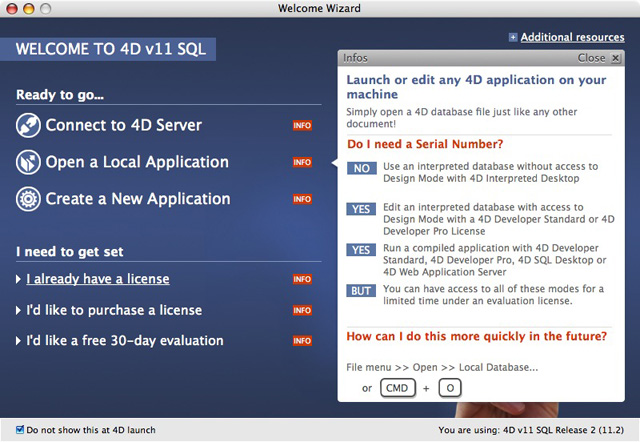Choose Create a New Application label

(x=137, y=199)
